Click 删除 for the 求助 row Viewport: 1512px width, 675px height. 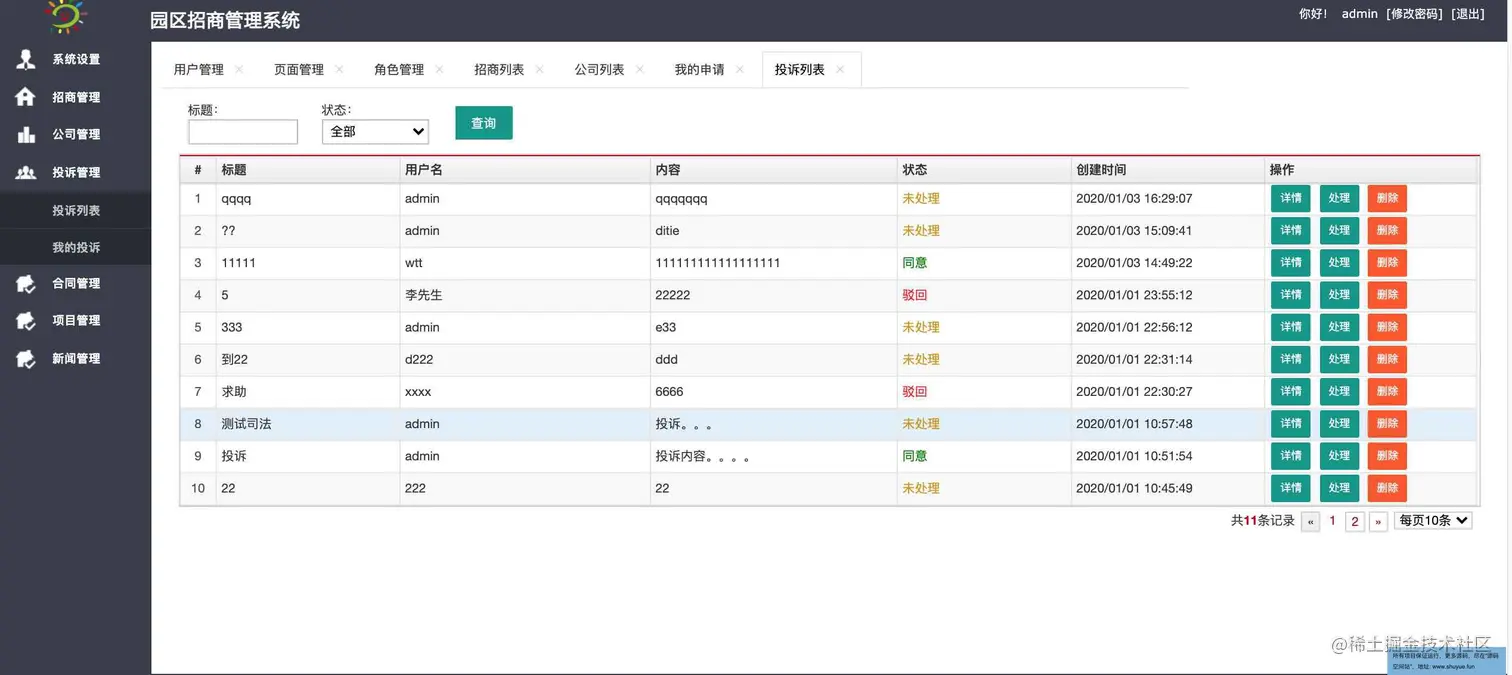click(x=1387, y=391)
